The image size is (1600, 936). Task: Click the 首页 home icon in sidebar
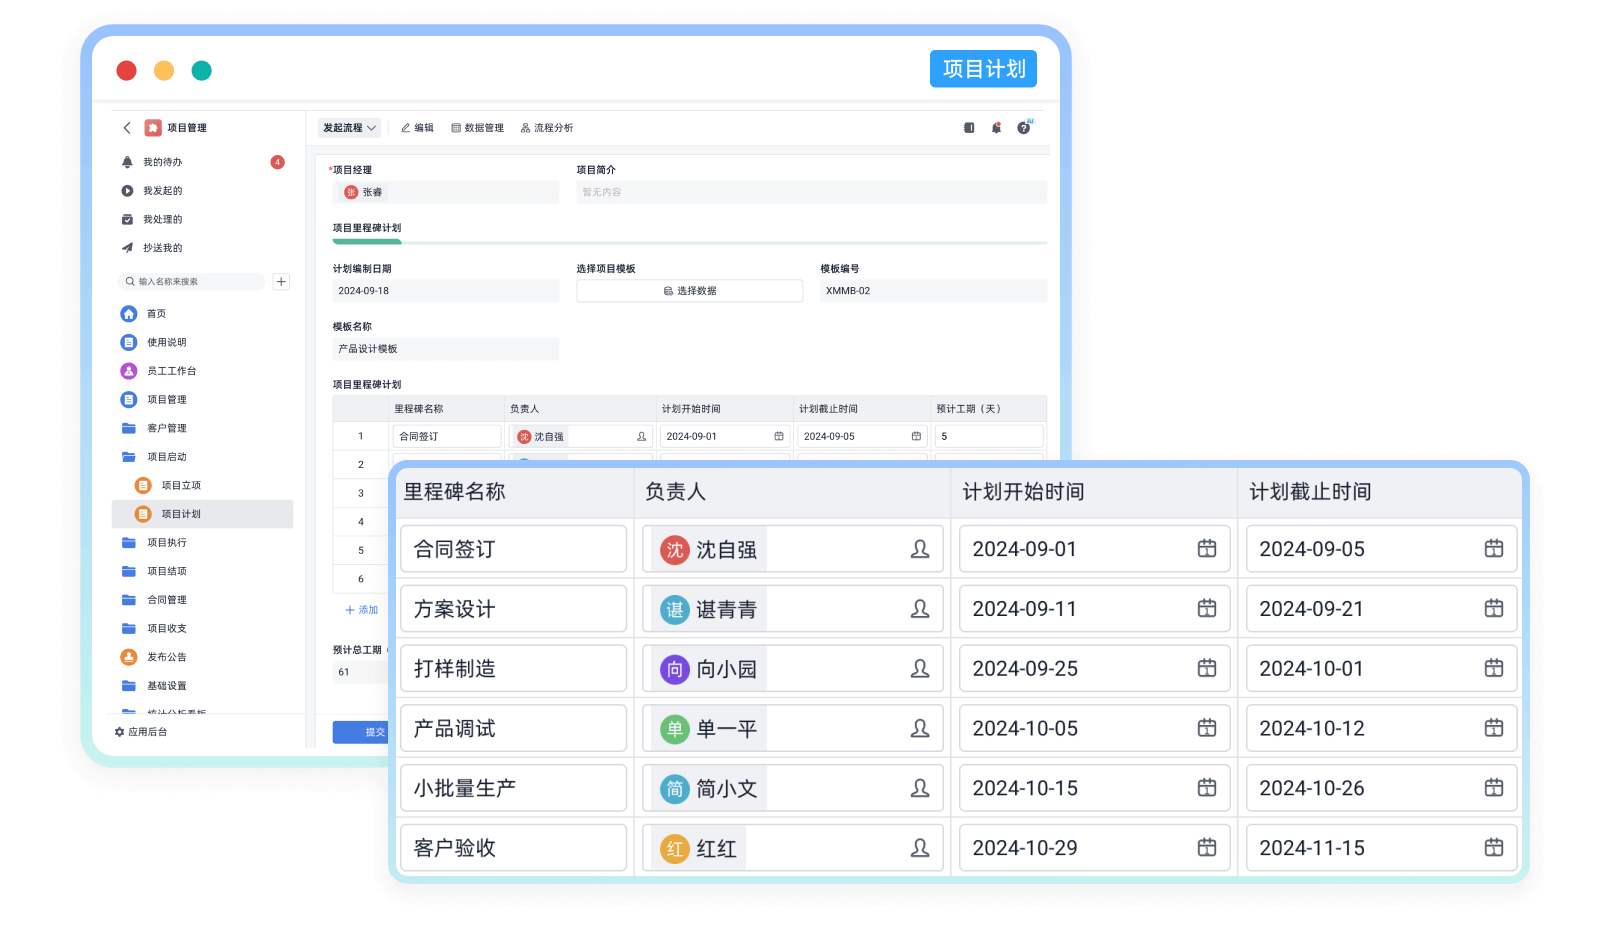pyautogui.click(x=129, y=313)
